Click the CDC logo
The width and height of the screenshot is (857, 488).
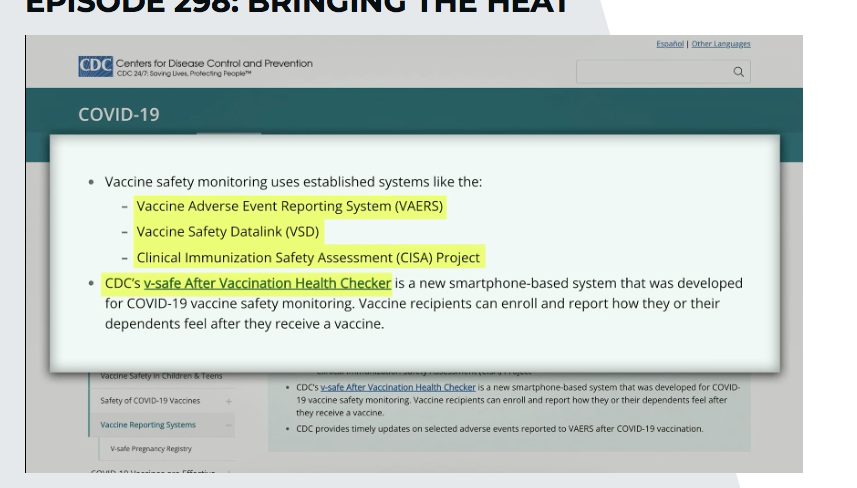pyautogui.click(x=96, y=66)
